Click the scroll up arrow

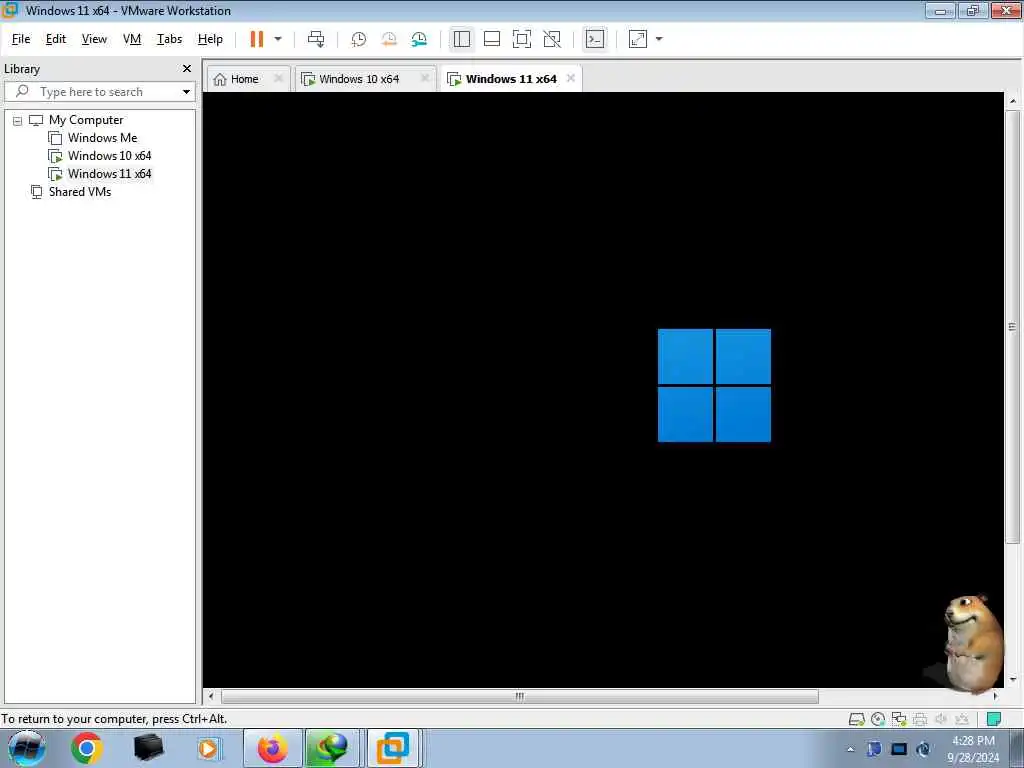coord(1012,101)
